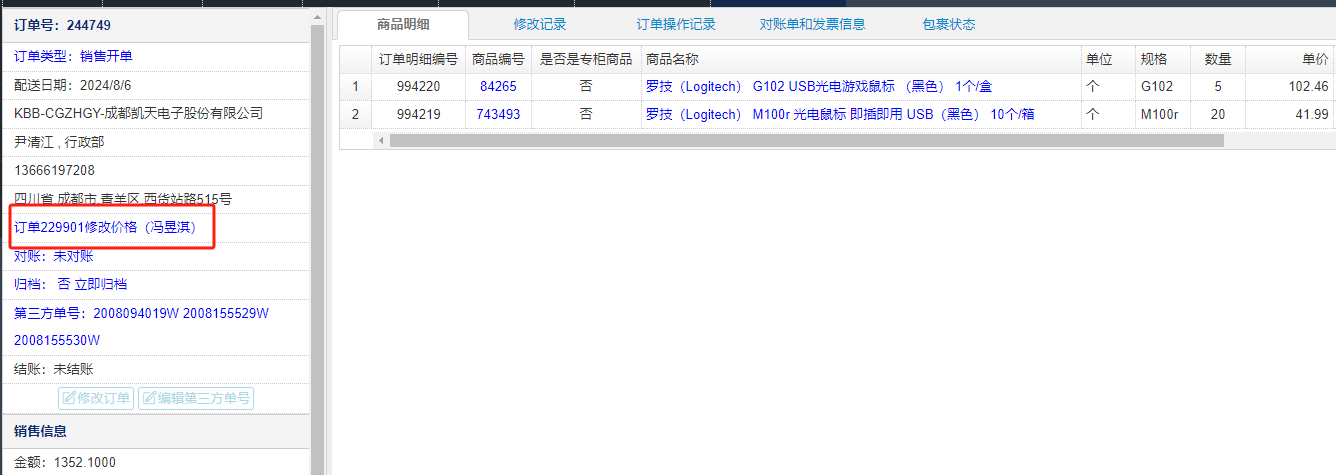This screenshot has width=1336, height=475.
Task: Click the 配送日期 2024/8/6 line
Action: (x=73, y=85)
